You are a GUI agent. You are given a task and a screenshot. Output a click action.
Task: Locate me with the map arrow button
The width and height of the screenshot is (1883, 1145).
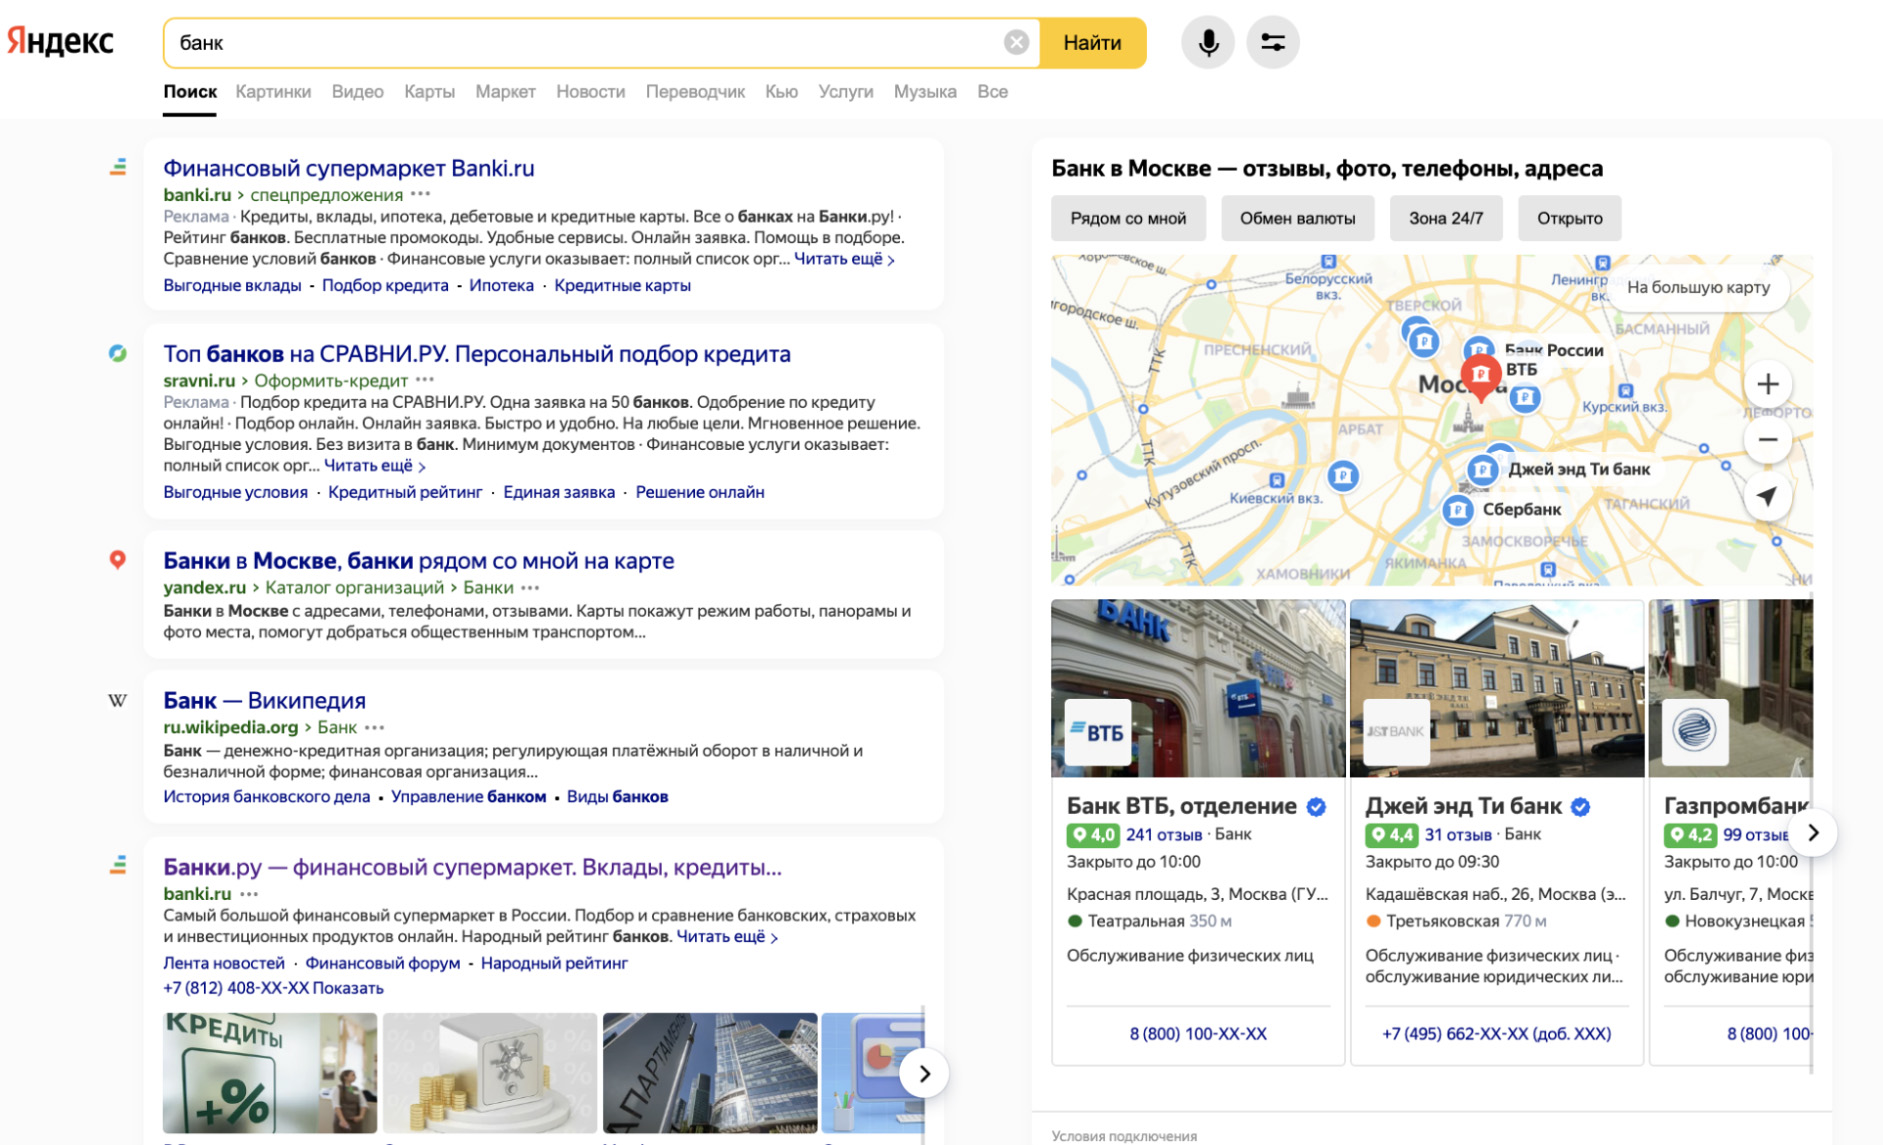click(x=1767, y=496)
